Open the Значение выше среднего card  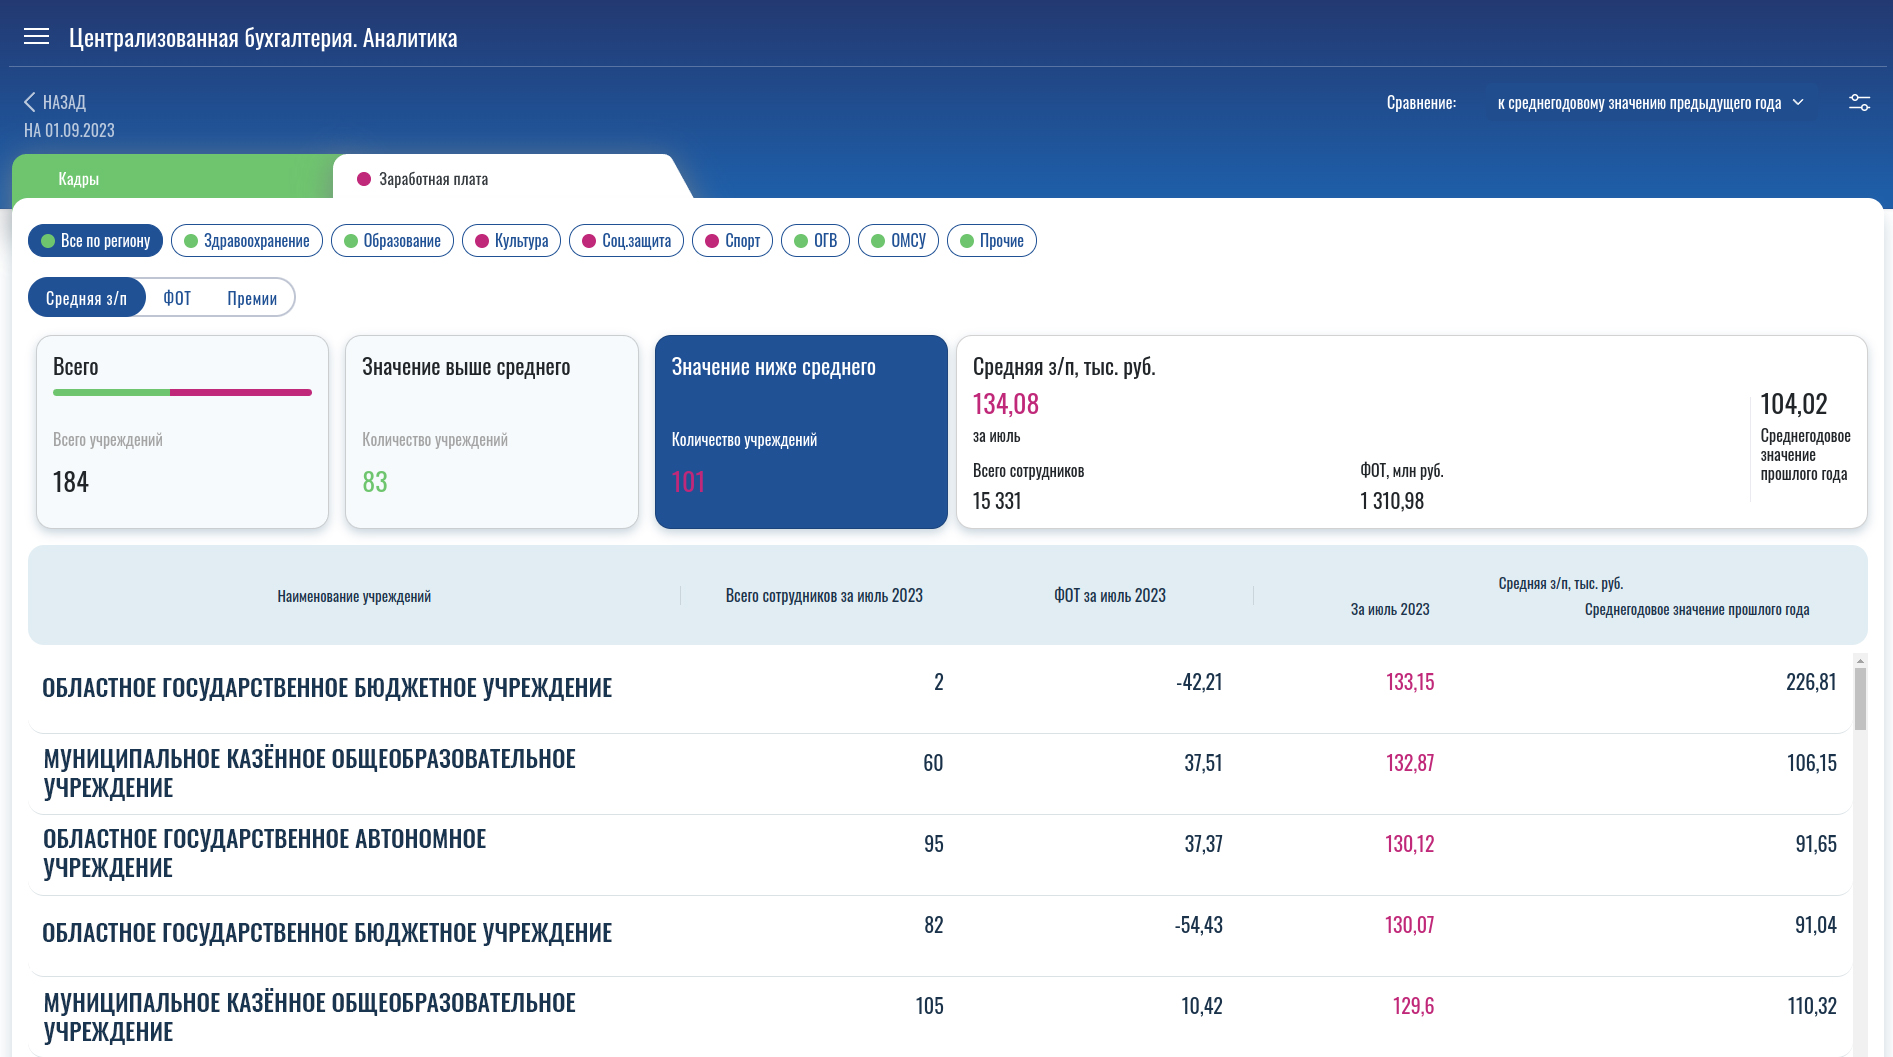tap(491, 431)
